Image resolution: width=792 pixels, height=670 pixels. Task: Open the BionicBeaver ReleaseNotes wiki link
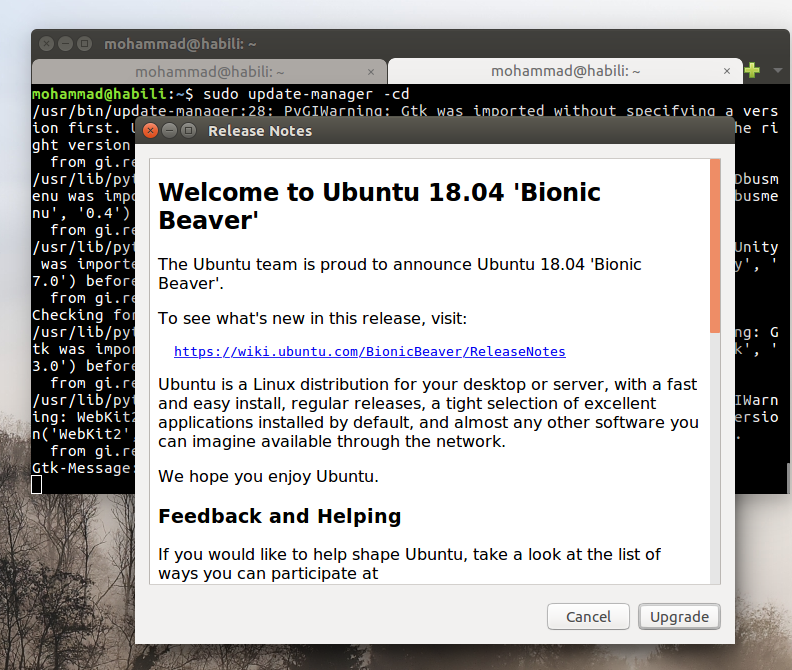click(370, 352)
